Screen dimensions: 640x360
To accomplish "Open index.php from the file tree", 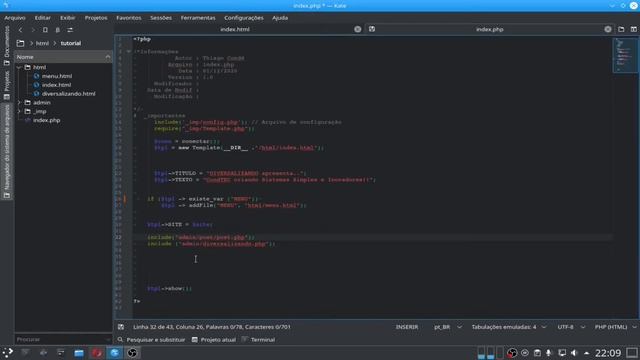I will tap(47, 120).
